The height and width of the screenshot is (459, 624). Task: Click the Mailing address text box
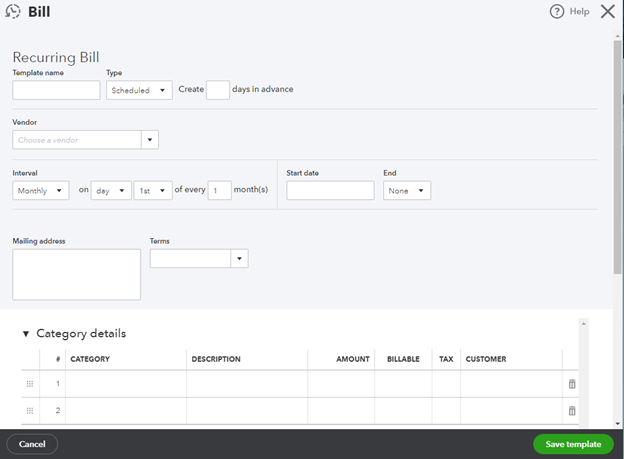coord(76,274)
